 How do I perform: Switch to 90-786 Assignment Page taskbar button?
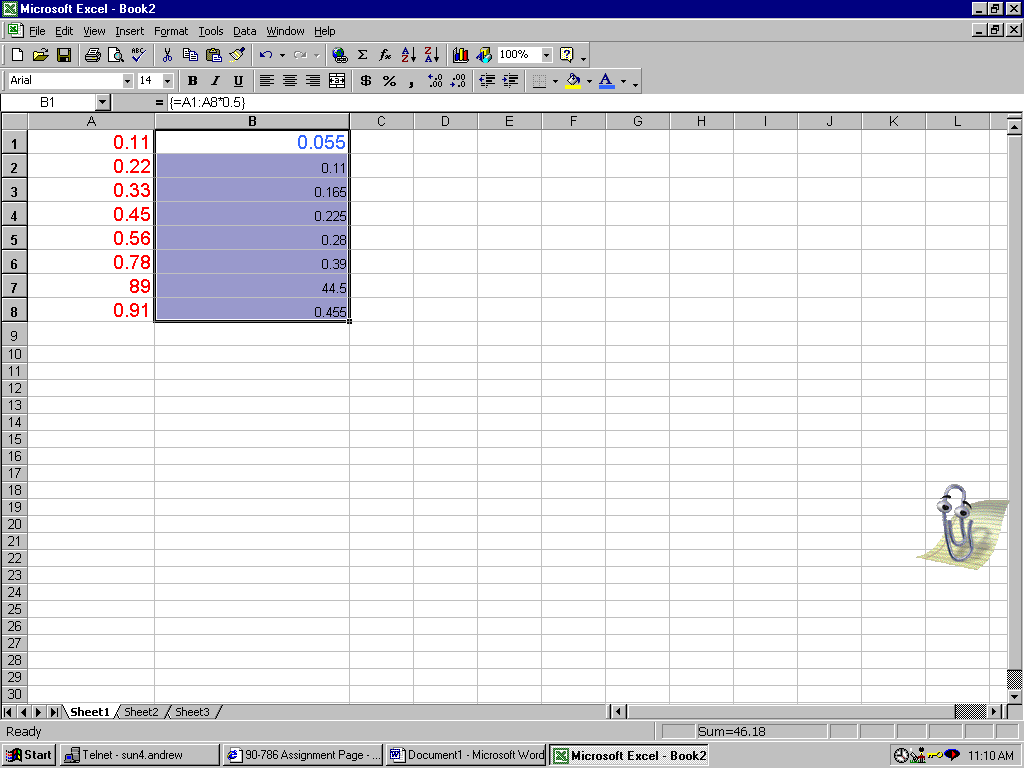tap(303, 756)
